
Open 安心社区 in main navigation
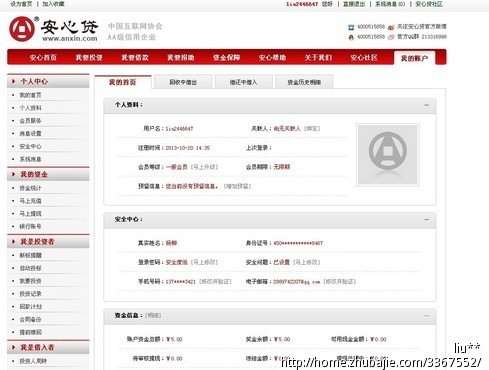[x=364, y=58]
